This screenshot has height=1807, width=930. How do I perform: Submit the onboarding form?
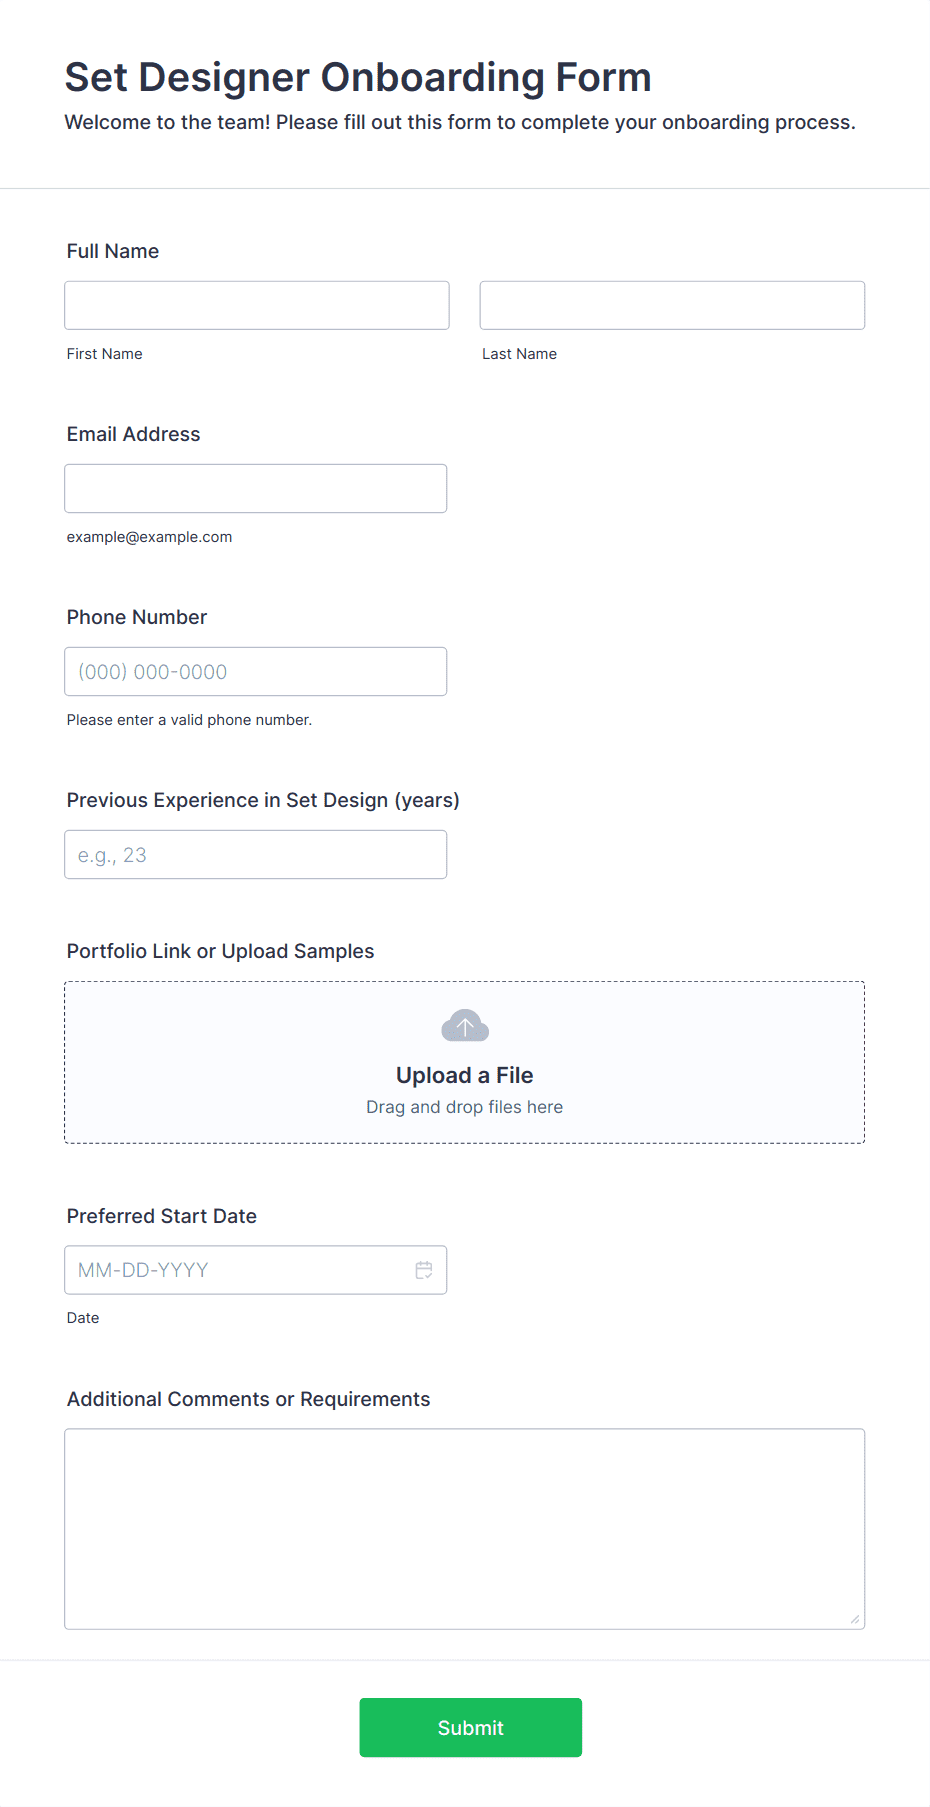pos(471,1727)
